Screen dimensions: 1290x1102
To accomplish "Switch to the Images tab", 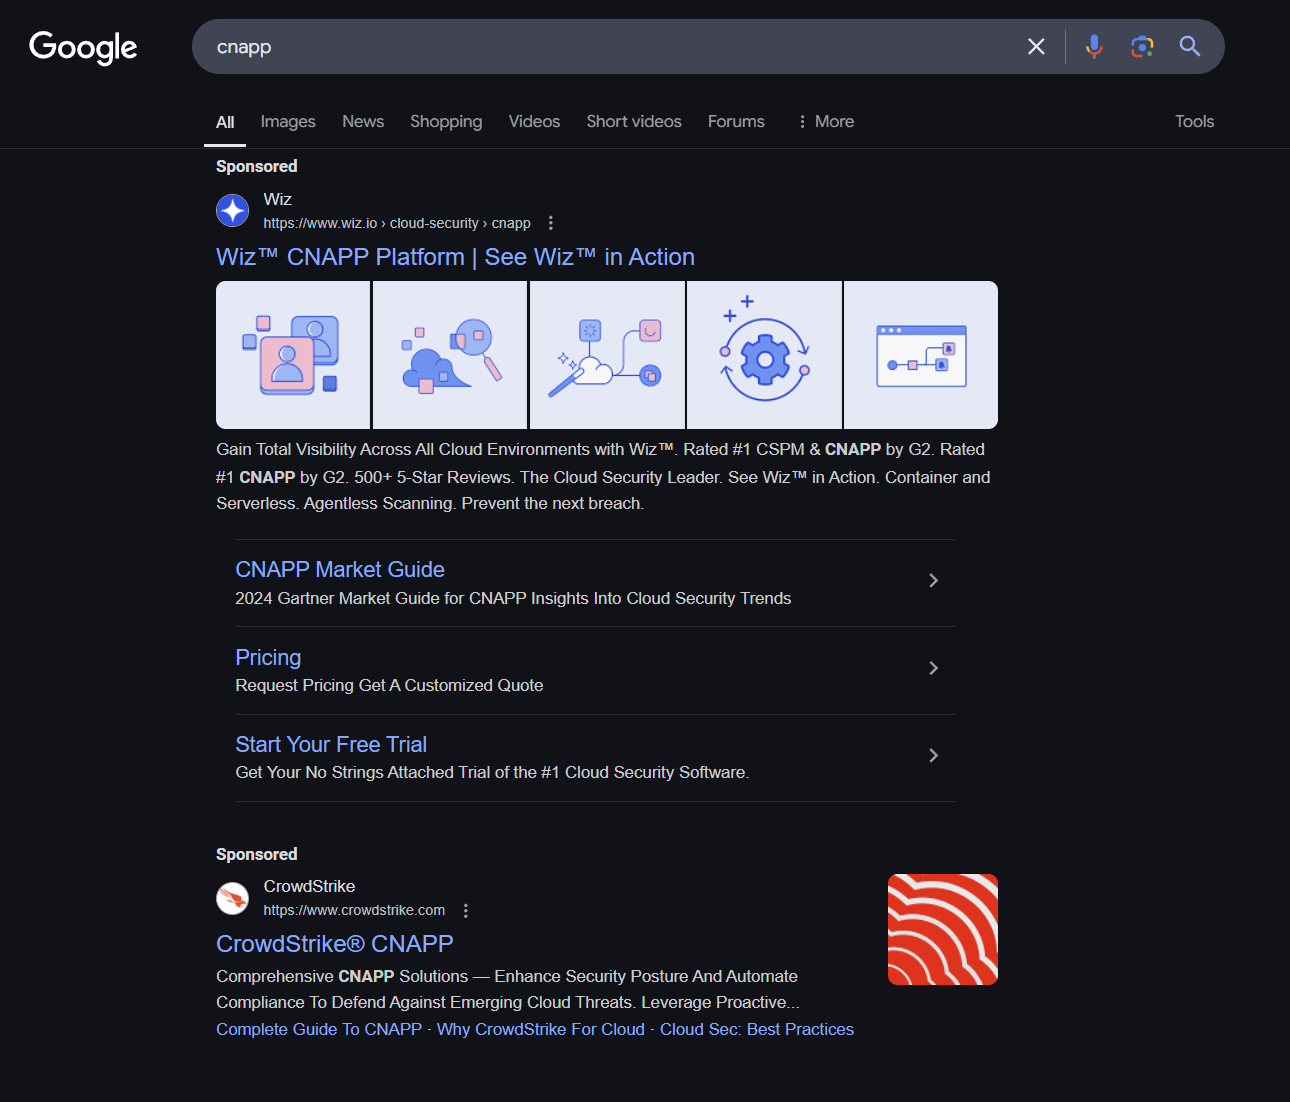I will pyautogui.click(x=288, y=122).
